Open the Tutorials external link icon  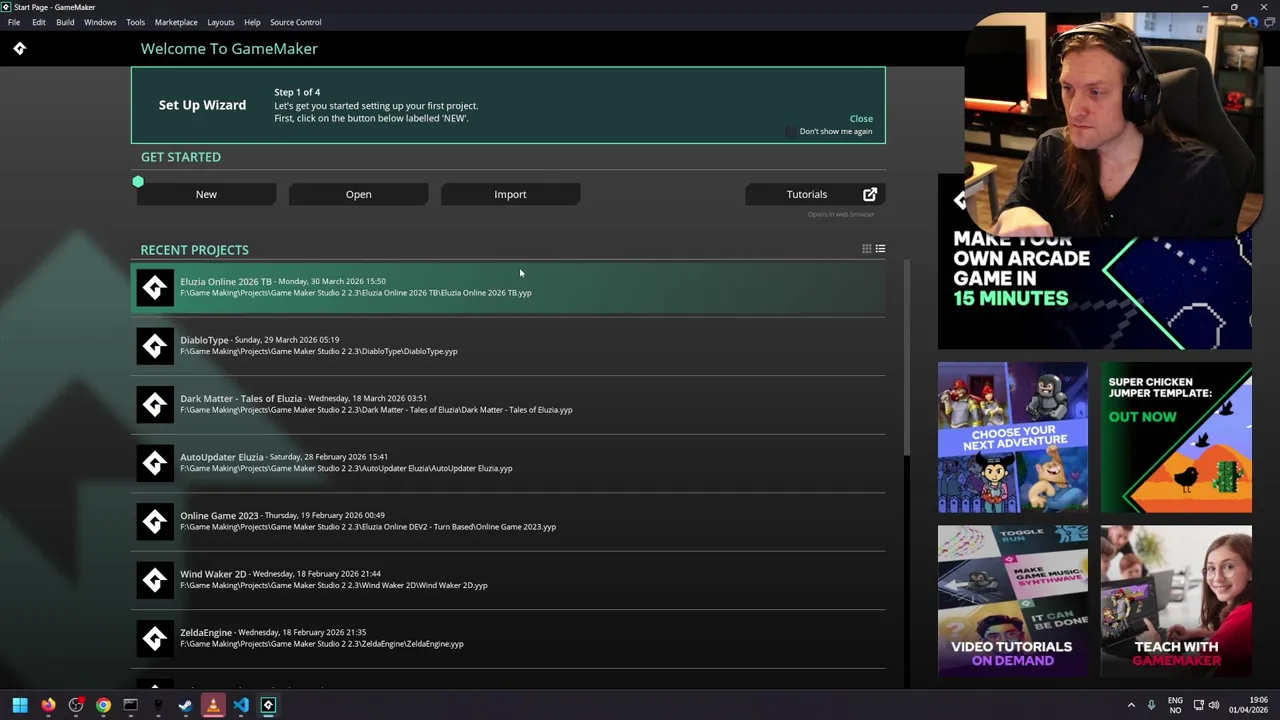pyautogui.click(x=870, y=194)
